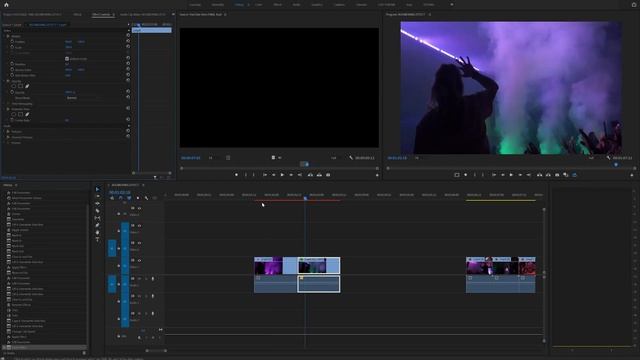Select the Pen tool in the tools panel
The height and width of the screenshot is (360, 640).
click(97, 225)
